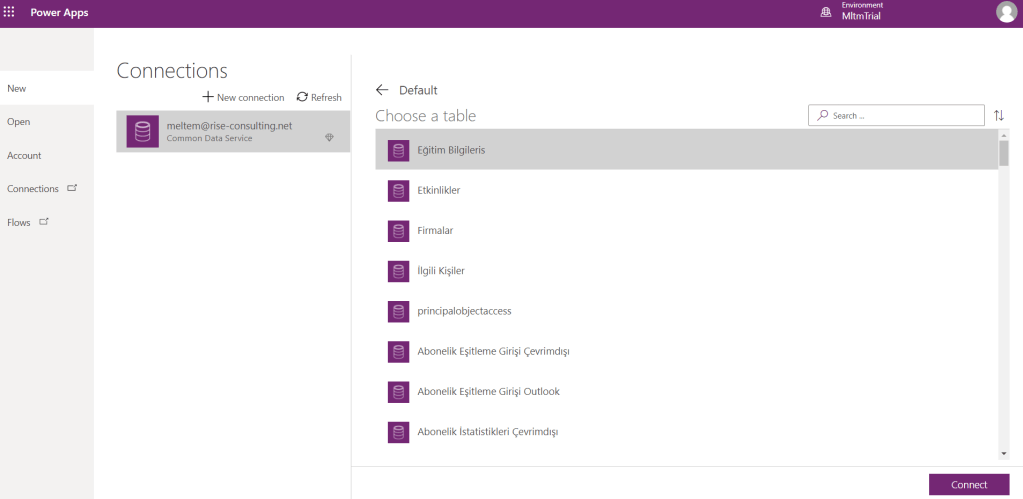
Task: Open Account from the left navigation
Action: pos(24,156)
